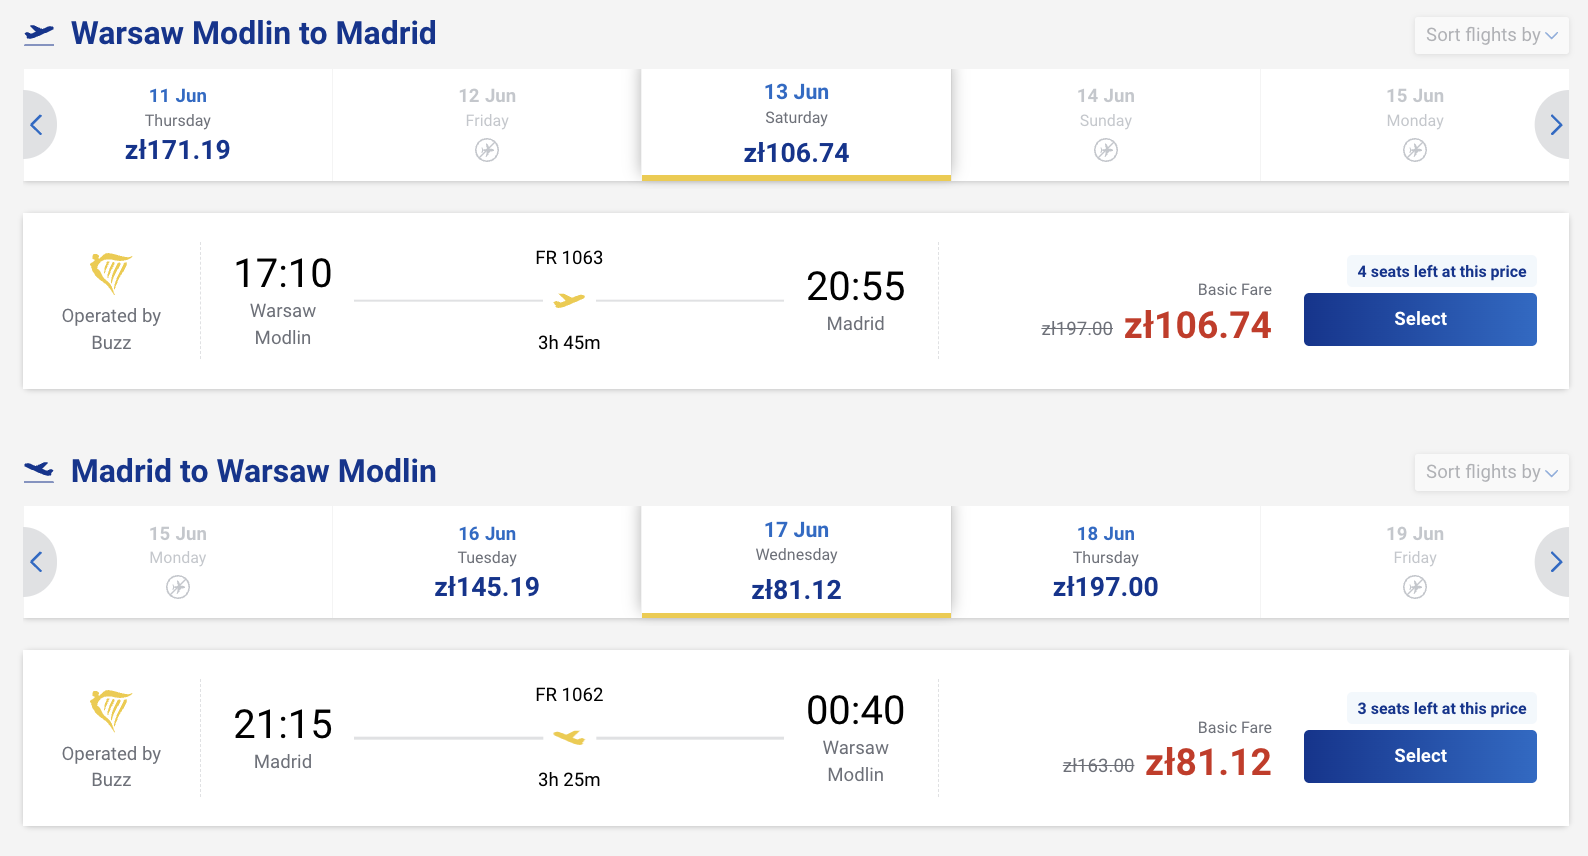Click previous dates arrow for outbound flights
Screen dimensions: 1588x856
tap(38, 125)
